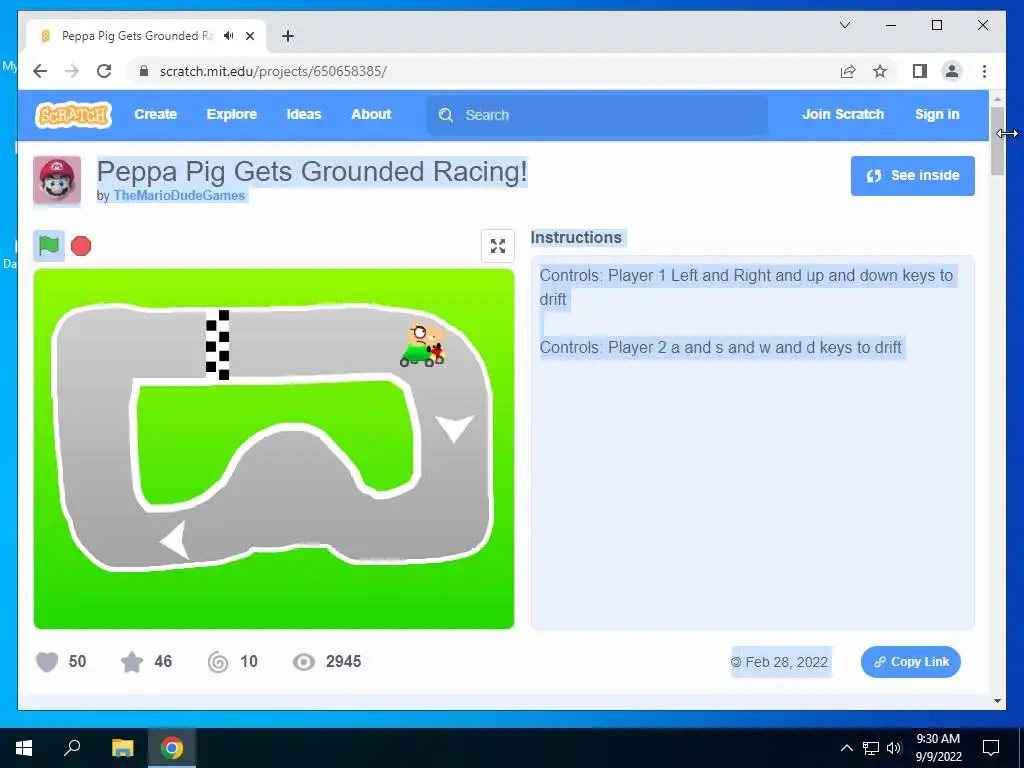Click the Chrome taskbar icon

pyautogui.click(x=172, y=748)
